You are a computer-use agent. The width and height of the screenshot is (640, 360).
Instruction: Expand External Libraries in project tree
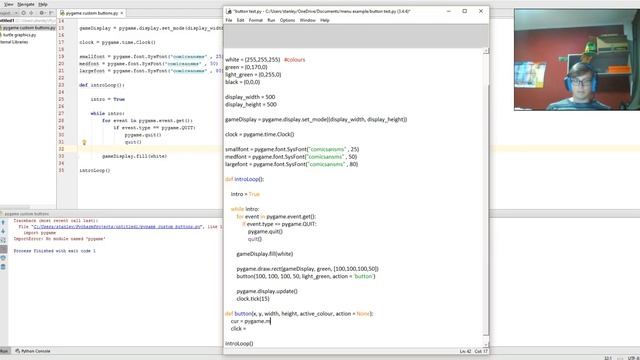pyautogui.click(x=14, y=42)
